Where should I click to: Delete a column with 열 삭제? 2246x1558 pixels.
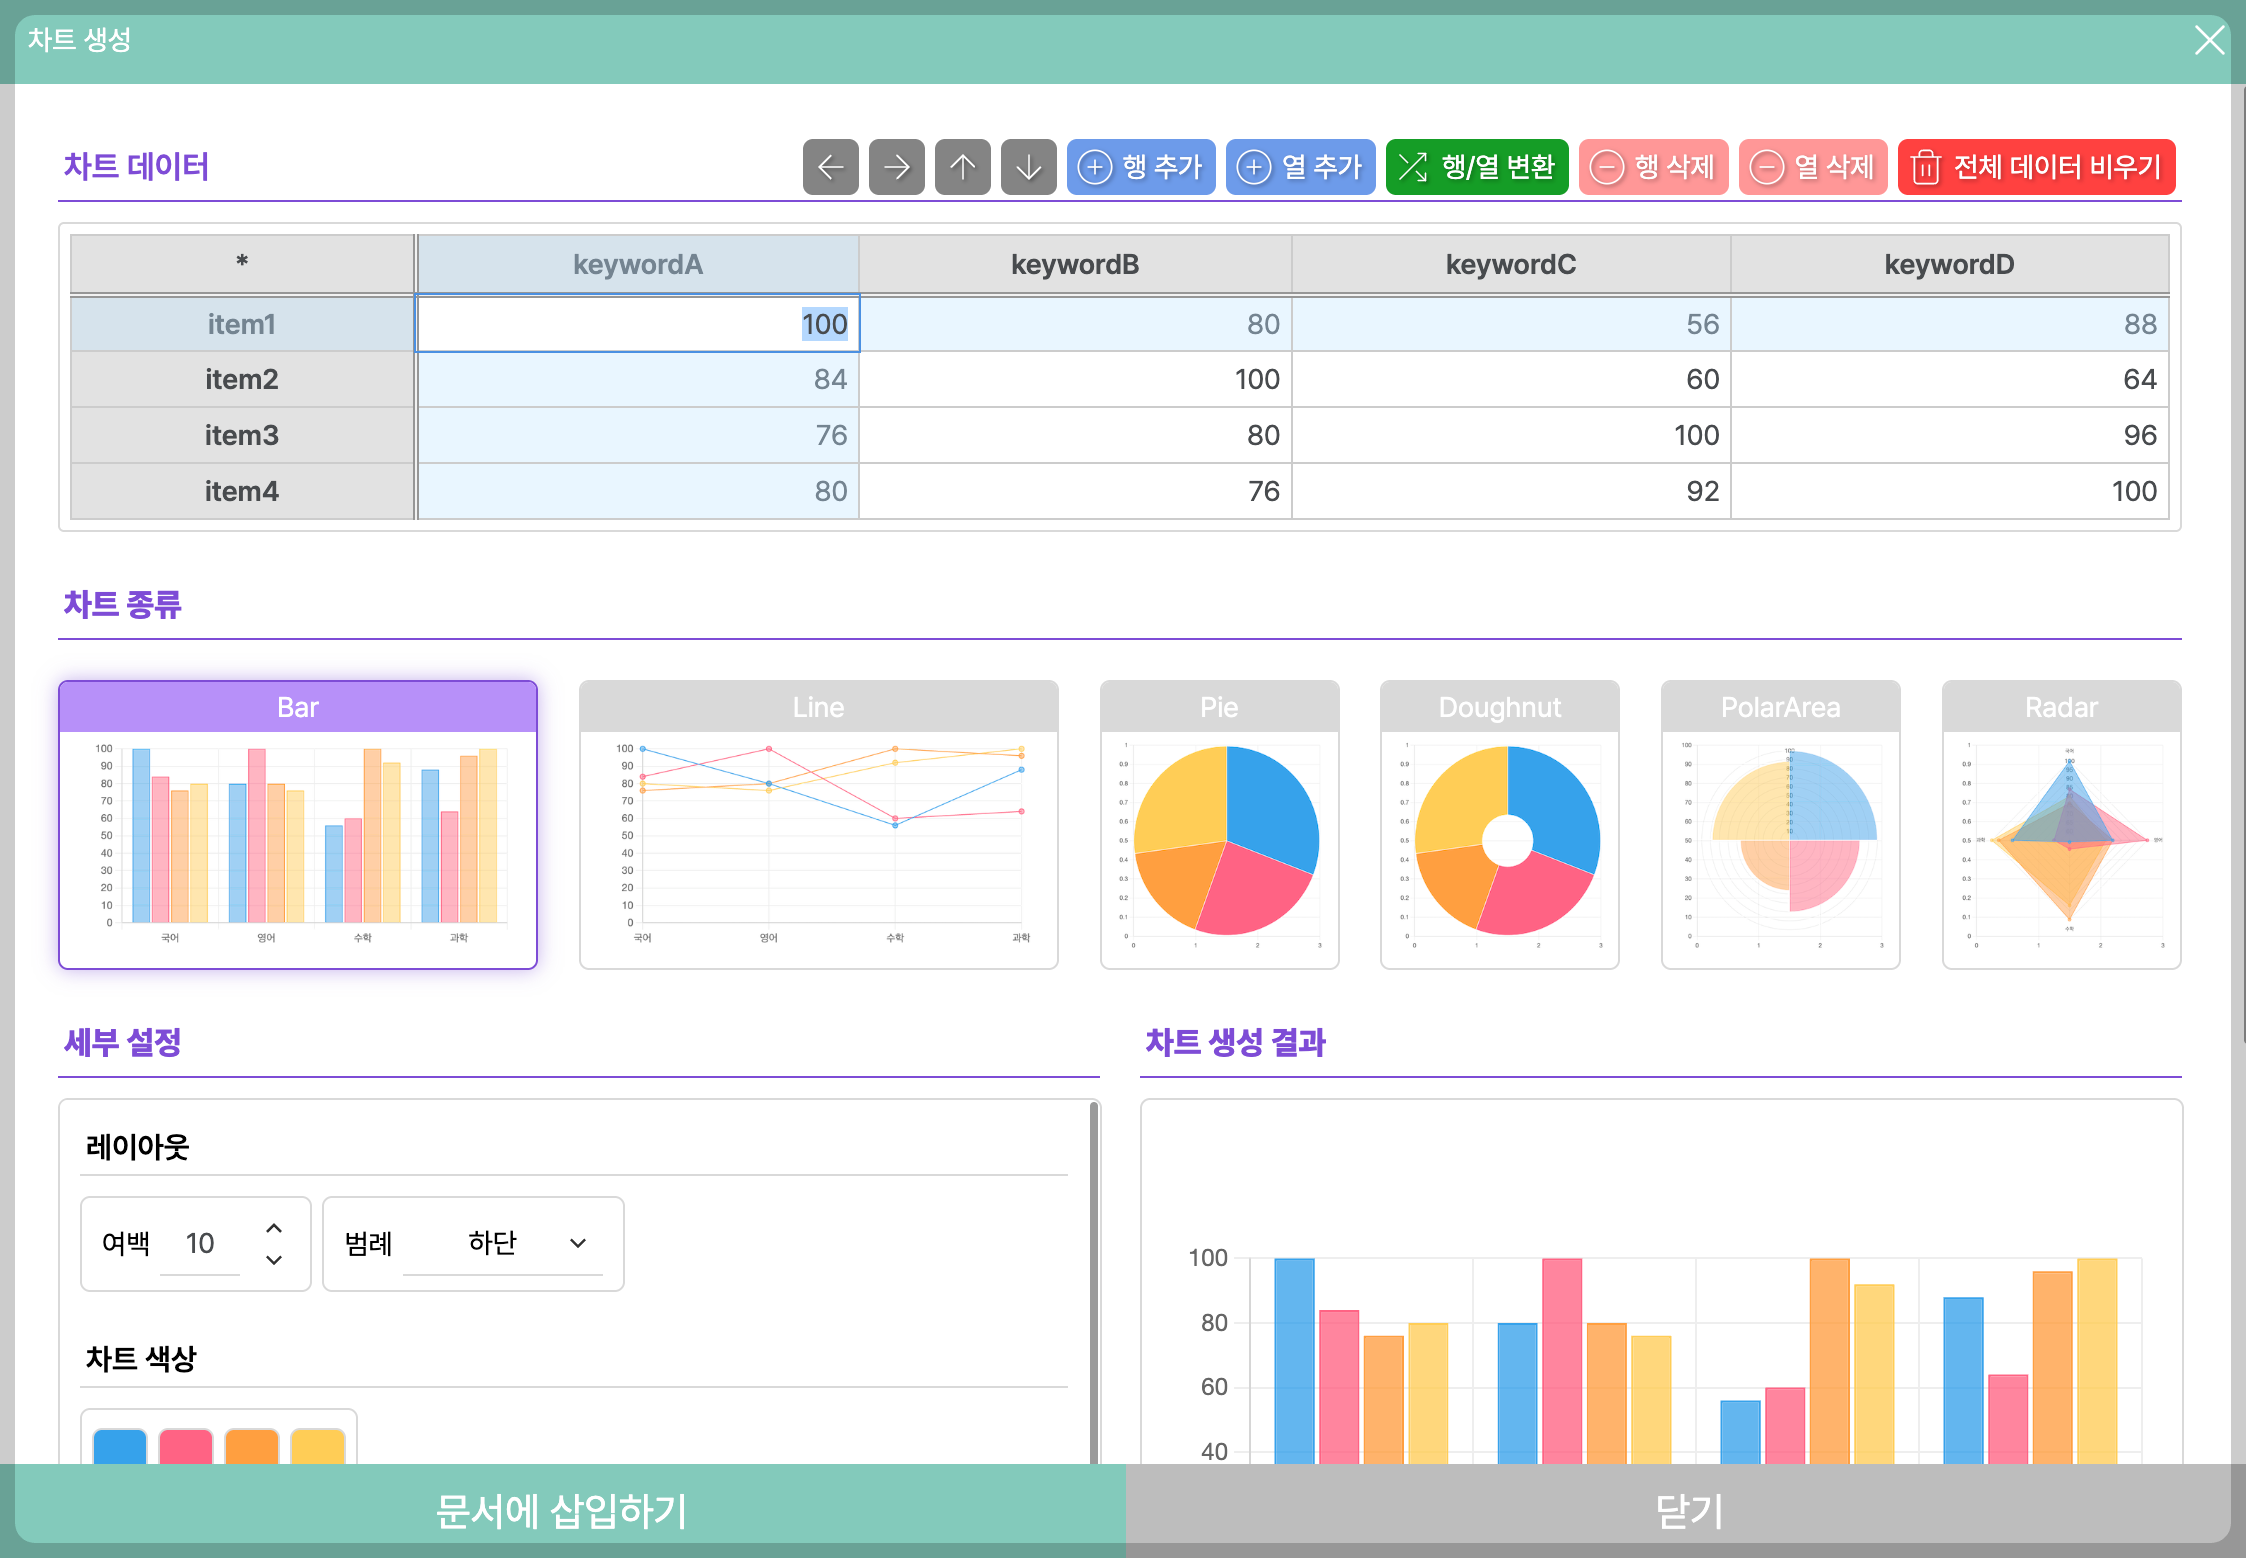[1812, 167]
